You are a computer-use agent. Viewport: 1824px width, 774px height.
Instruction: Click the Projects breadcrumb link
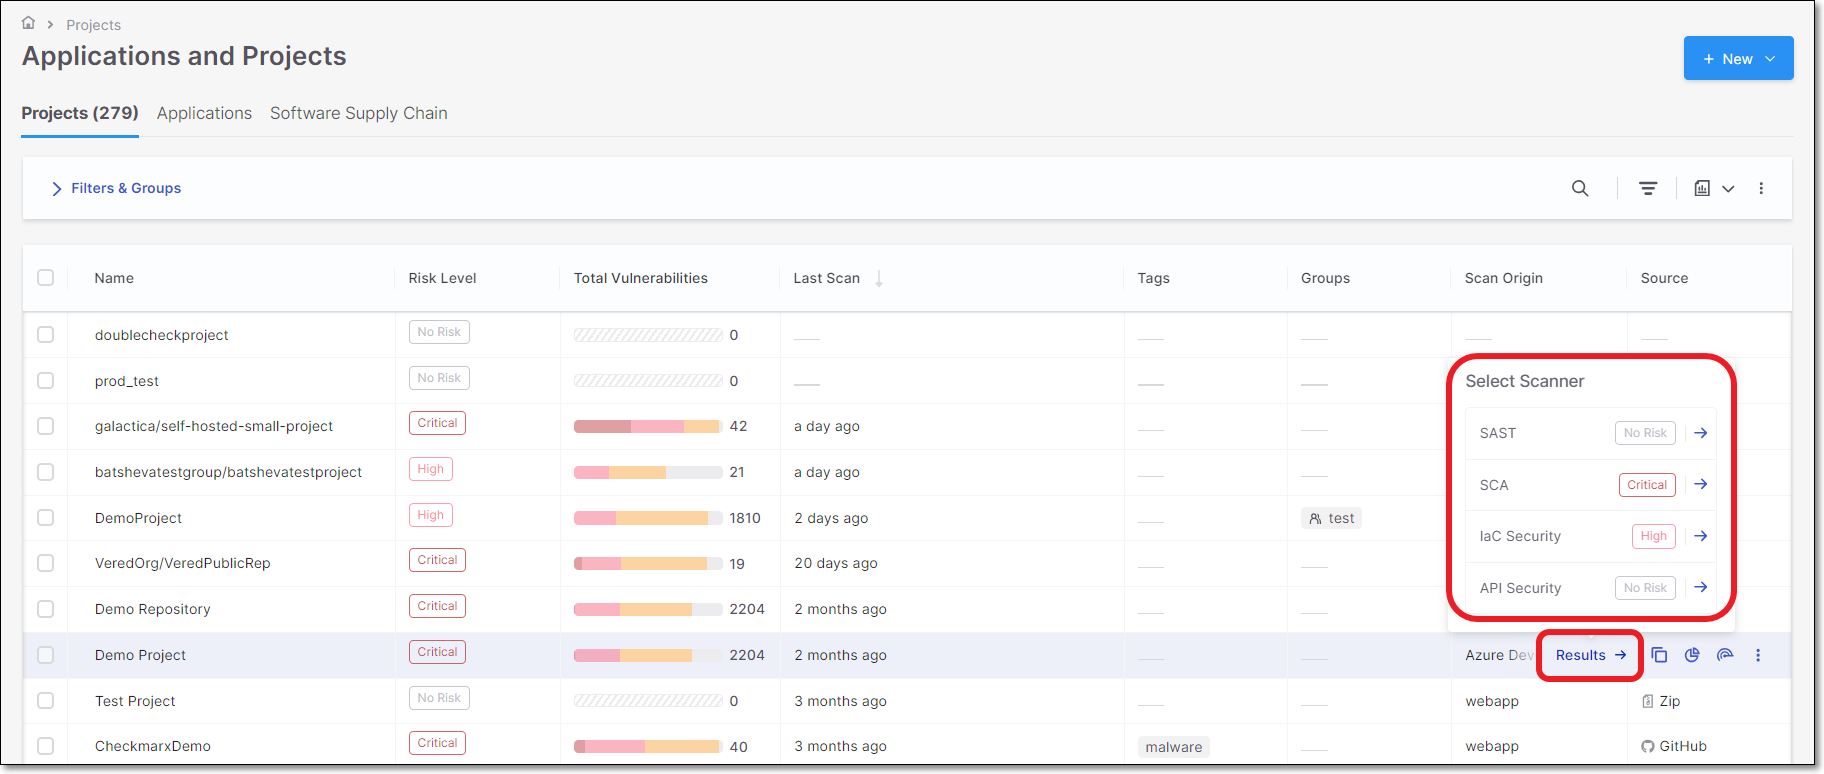tap(94, 25)
